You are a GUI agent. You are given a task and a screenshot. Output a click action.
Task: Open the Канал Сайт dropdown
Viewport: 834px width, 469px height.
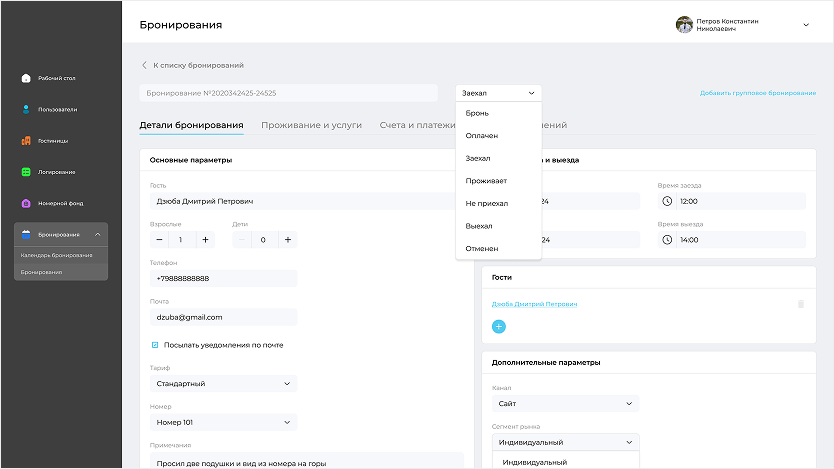pyautogui.click(x=565, y=404)
